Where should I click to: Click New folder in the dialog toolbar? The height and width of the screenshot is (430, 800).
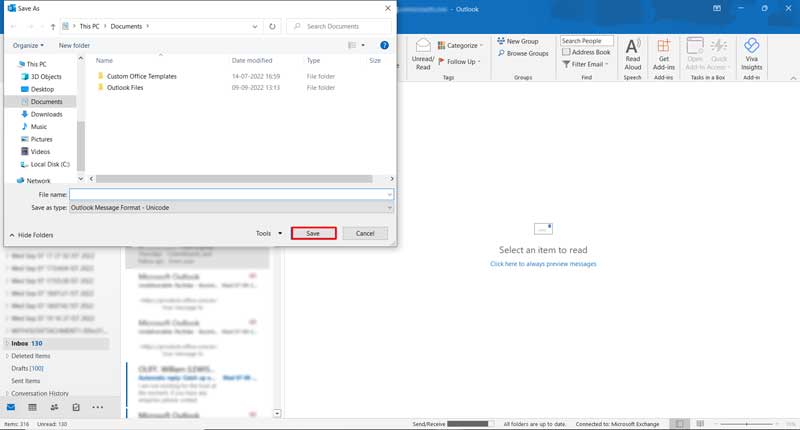pyautogui.click(x=74, y=45)
